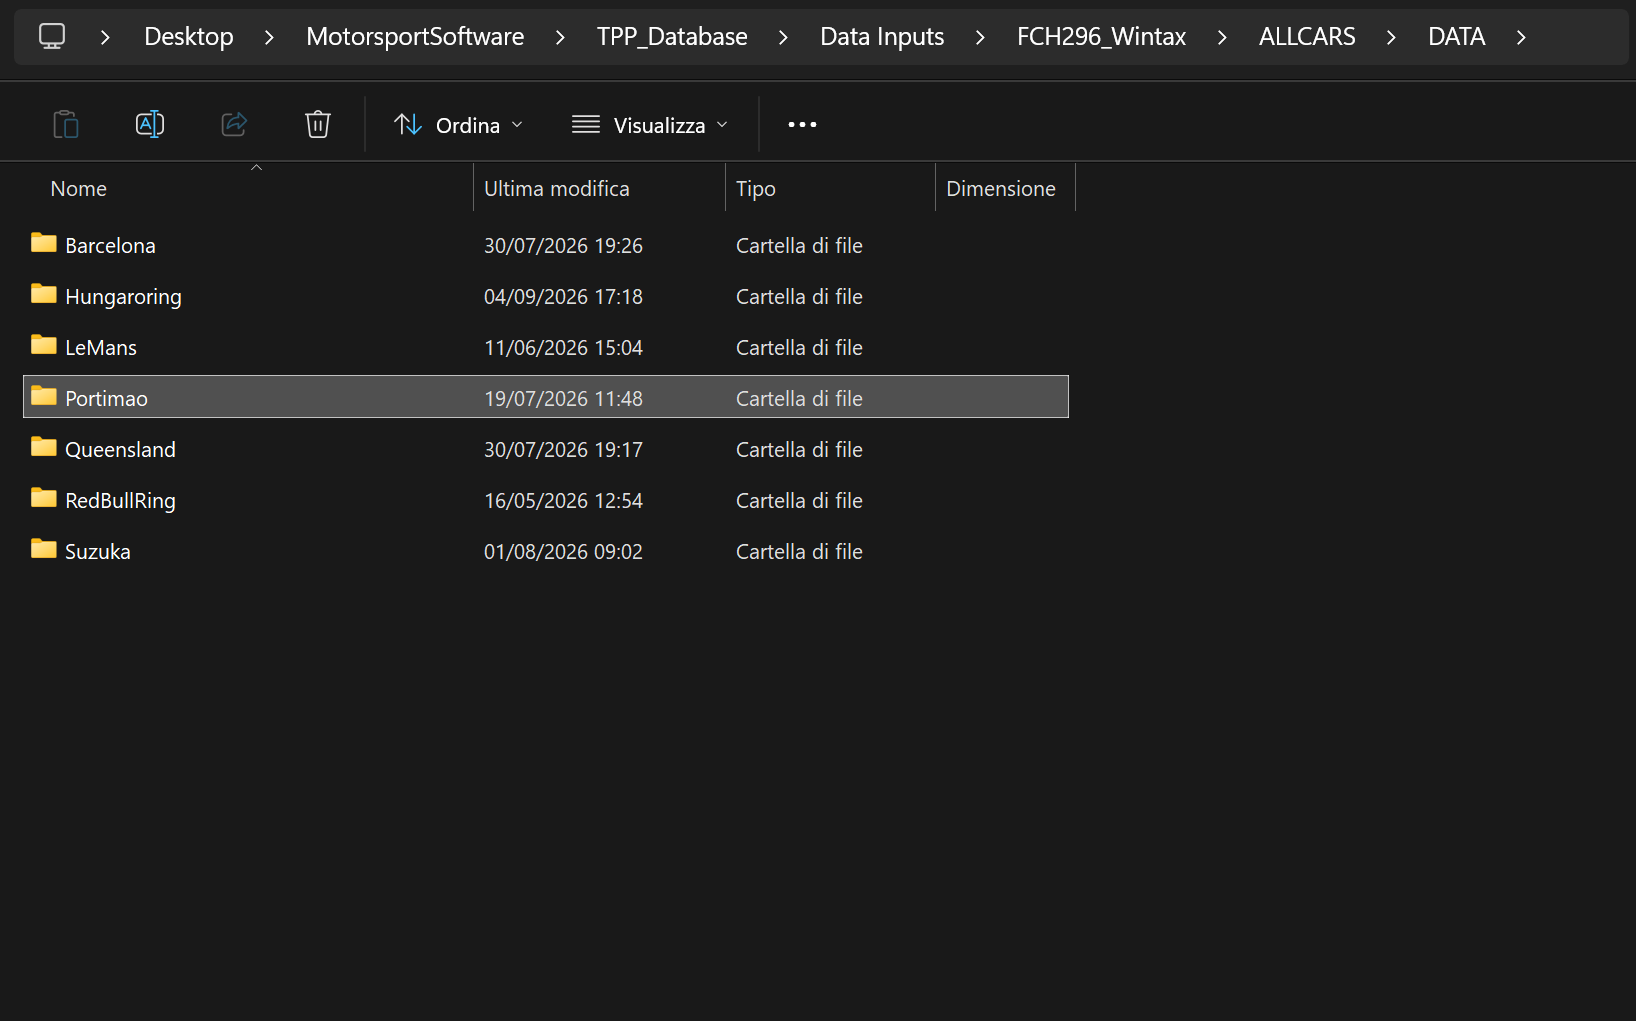Sort by Ultima modifica column header

[x=557, y=188]
